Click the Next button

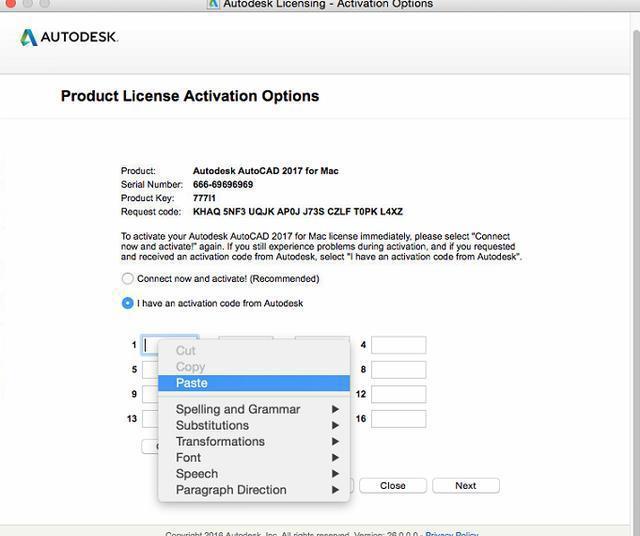pyautogui.click(x=466, y=486)
